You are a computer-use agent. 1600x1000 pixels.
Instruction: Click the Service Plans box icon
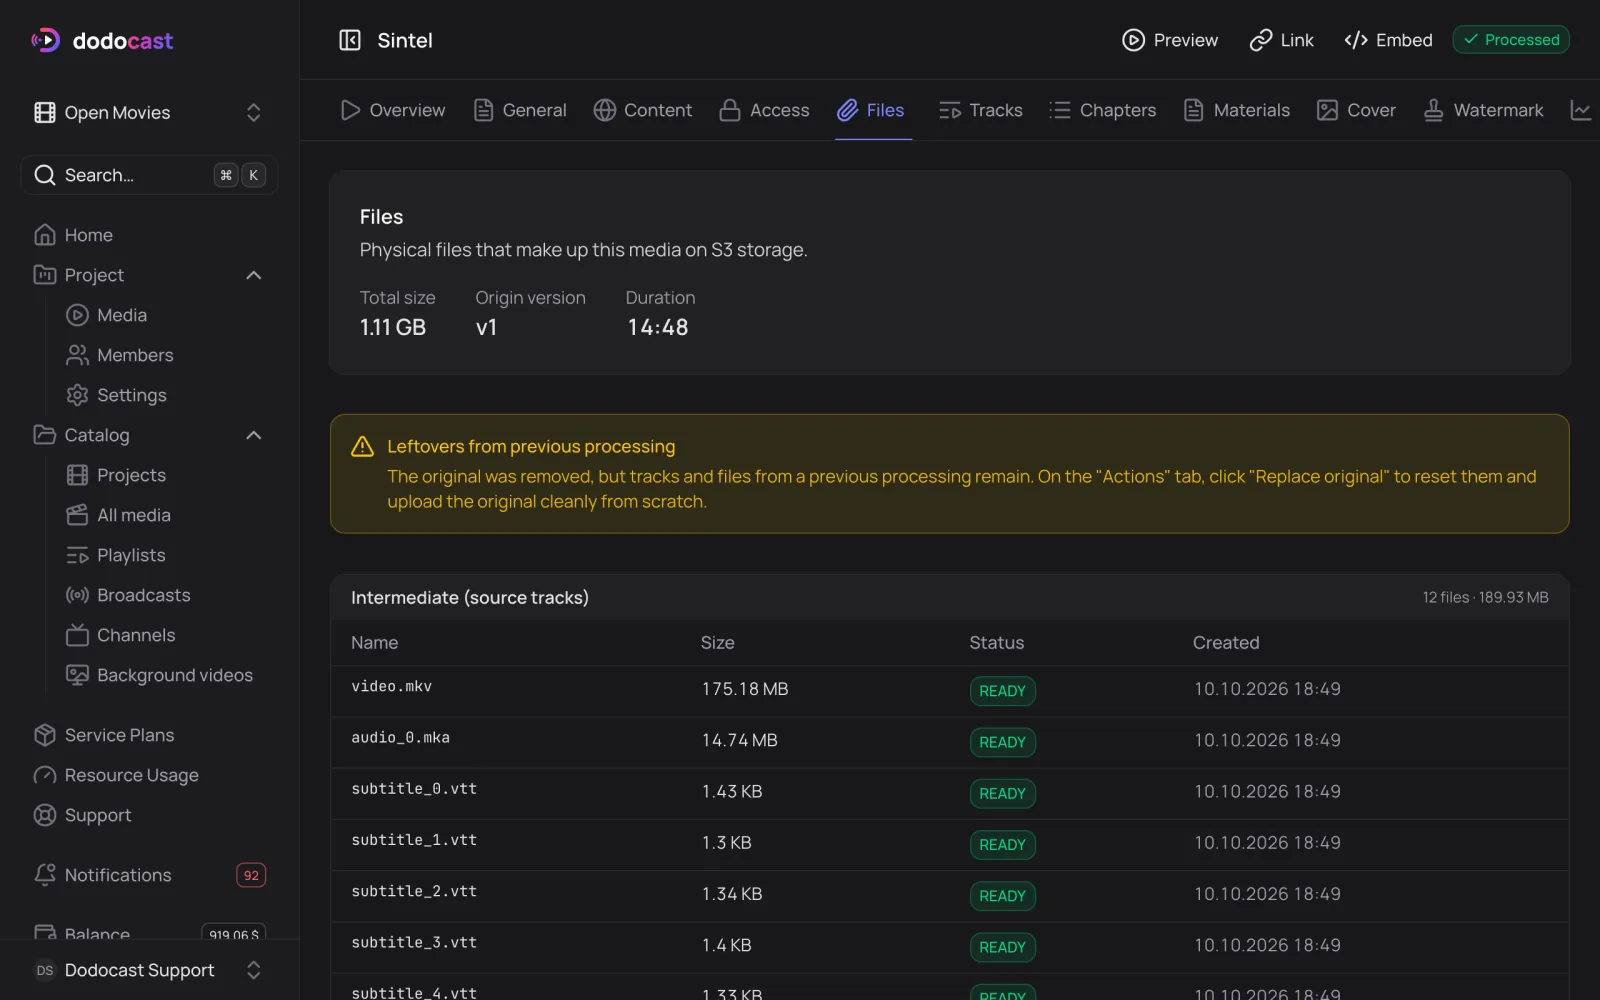tap(45, 735)
